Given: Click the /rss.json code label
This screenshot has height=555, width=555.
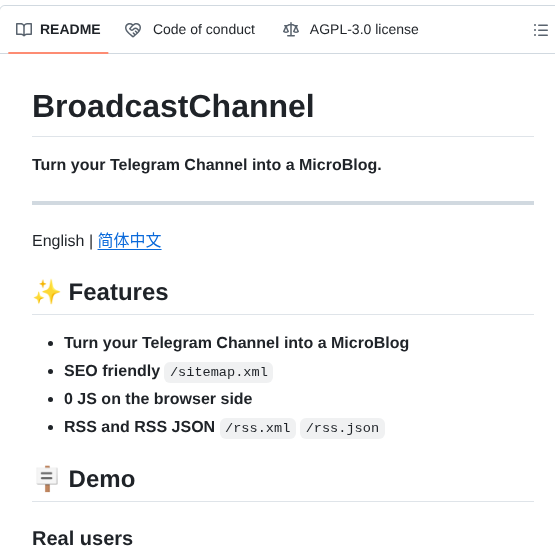Looking at the screenshot, I should (x=342, y=428).
